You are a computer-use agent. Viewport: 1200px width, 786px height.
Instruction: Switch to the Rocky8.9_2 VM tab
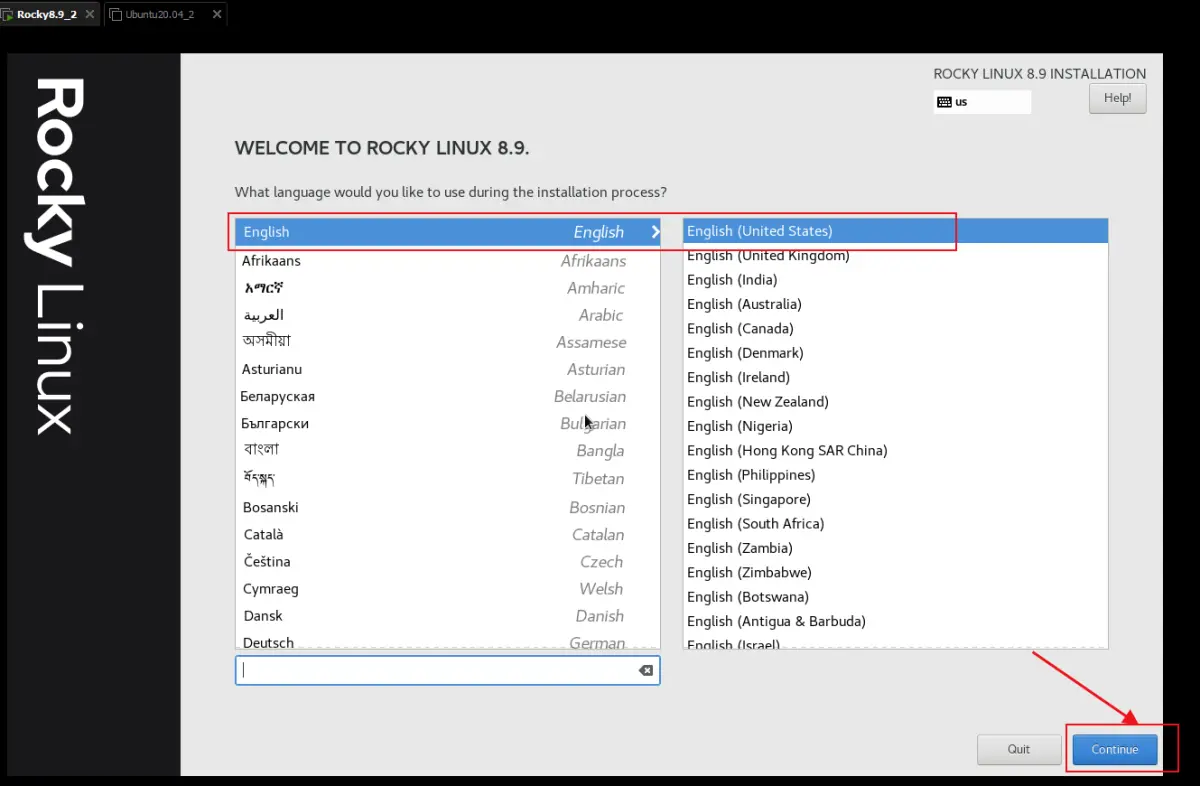pyautogui.click(x=49, y=14)
